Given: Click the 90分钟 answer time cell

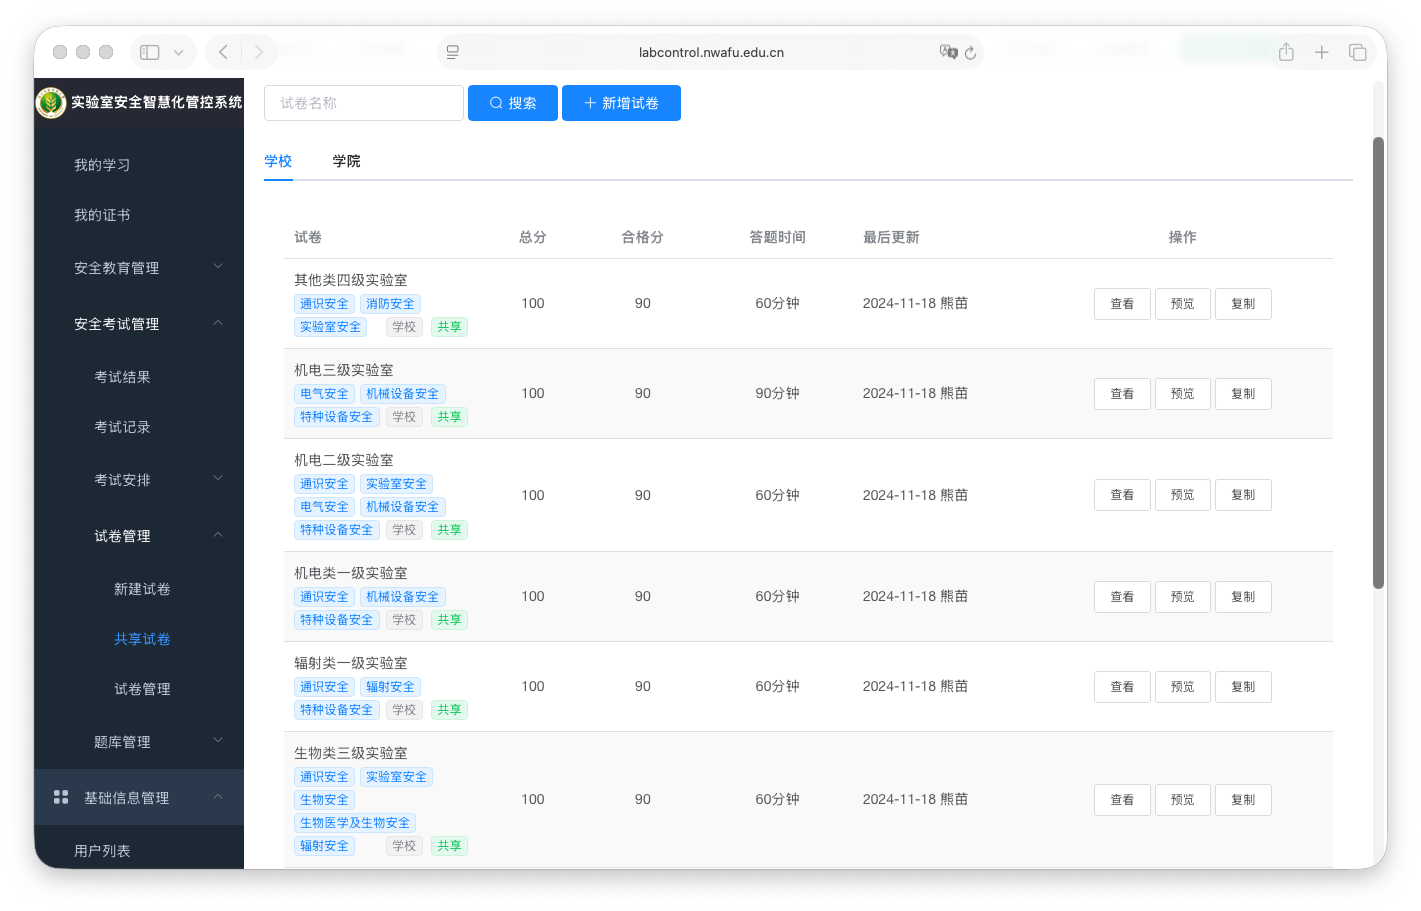Looking at the screenshot, I should pyautogui.click(x=777, y=393).
